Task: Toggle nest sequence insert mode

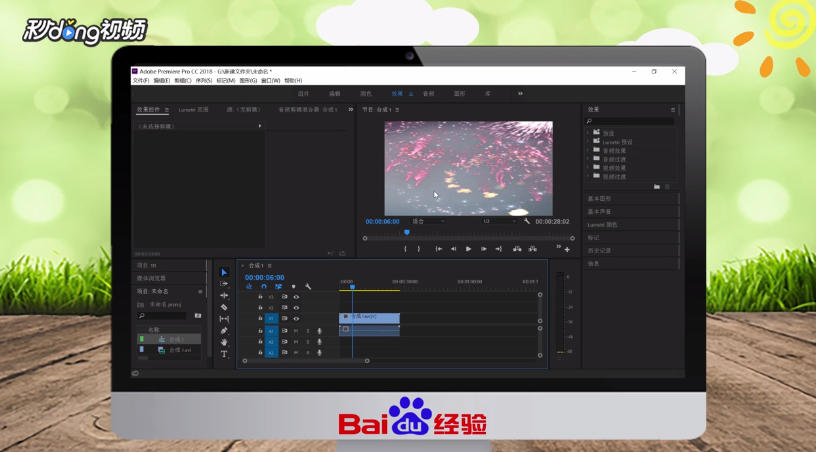Action: pos(249,287)
